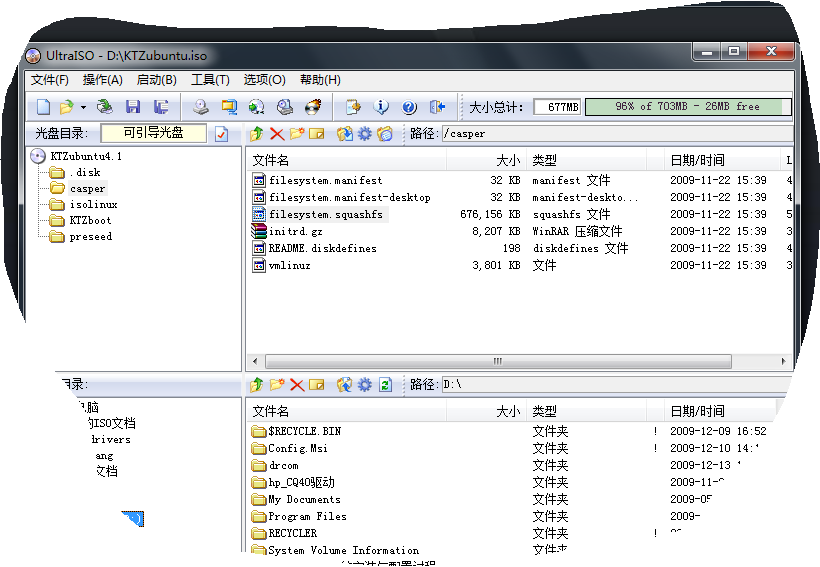820x567 pixels.
Task: Click the Save As icon
Action: click(161, 107)
